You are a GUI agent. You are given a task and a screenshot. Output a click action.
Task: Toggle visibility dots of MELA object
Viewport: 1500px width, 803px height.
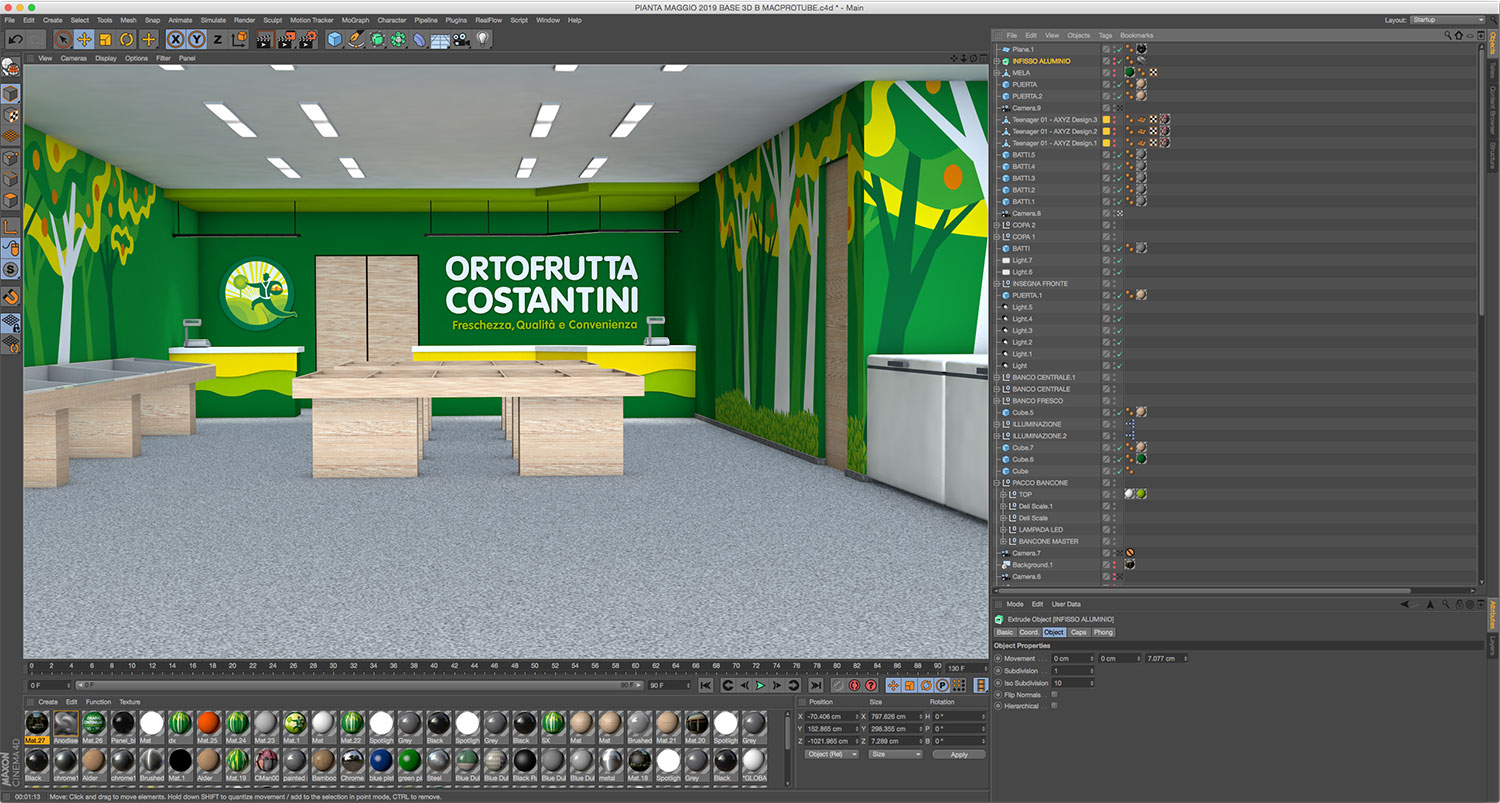coord(1114,73)
